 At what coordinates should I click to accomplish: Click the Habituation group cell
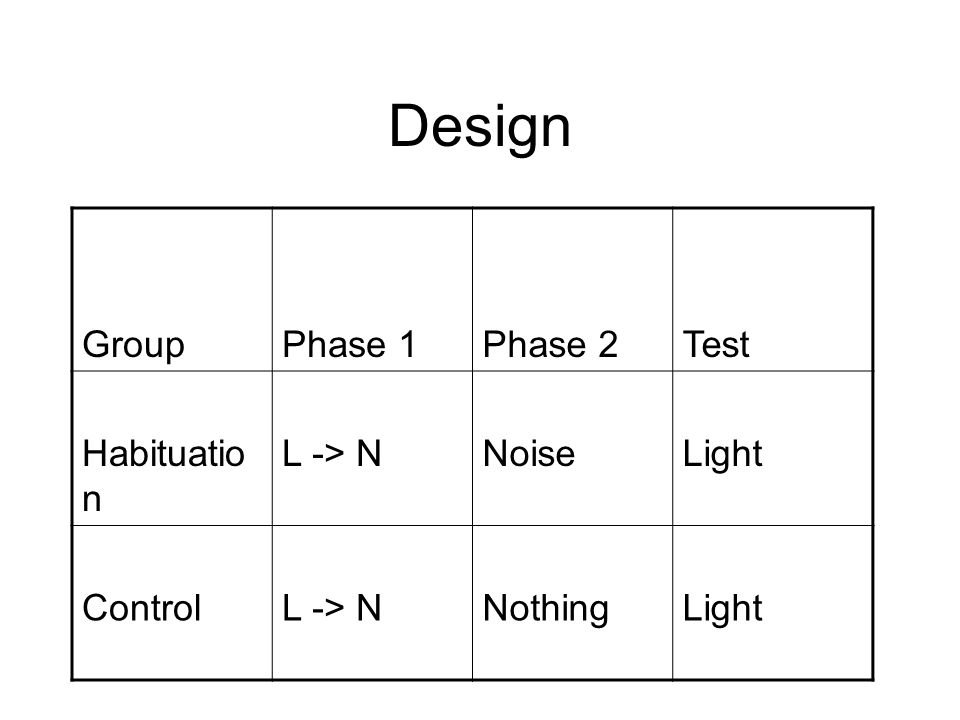172,448
